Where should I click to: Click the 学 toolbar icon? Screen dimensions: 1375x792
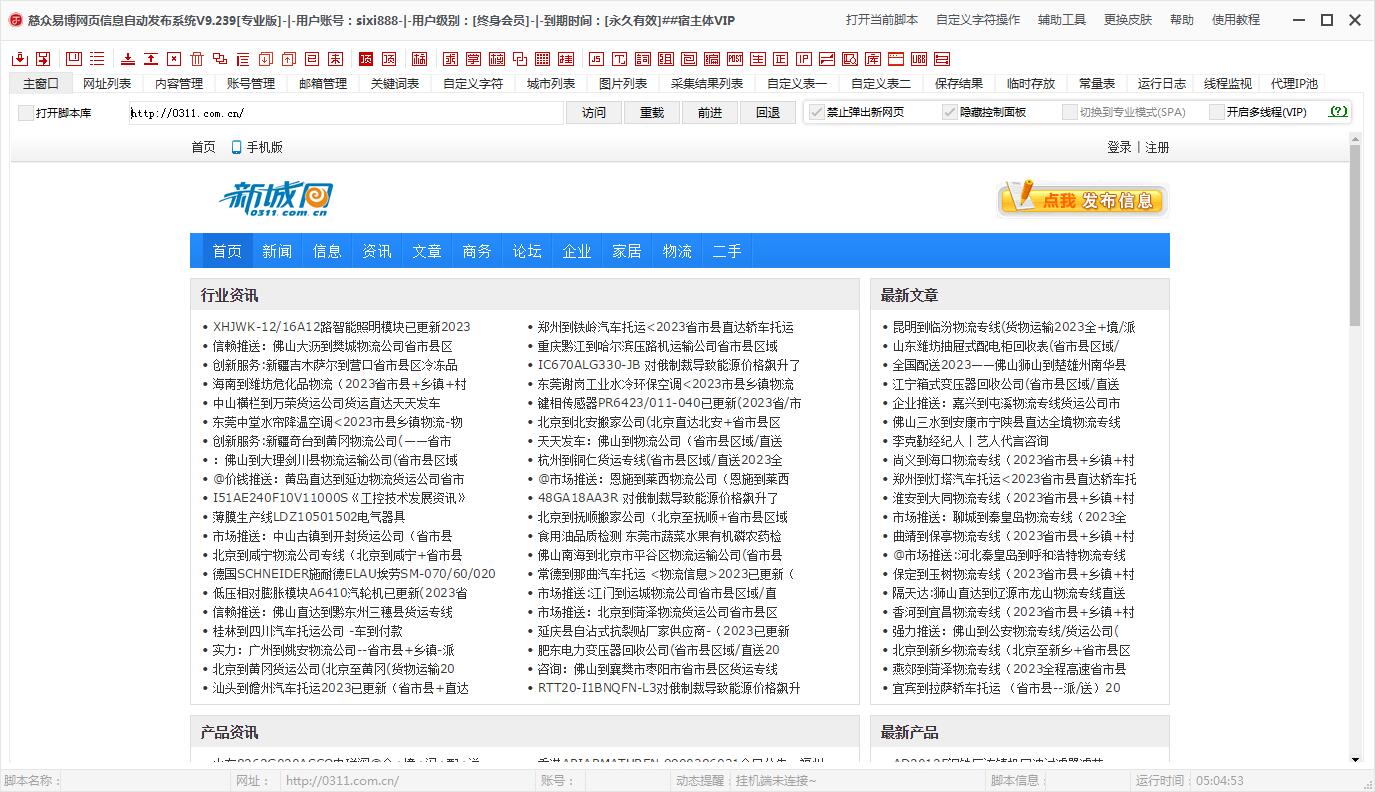point(473,59)
